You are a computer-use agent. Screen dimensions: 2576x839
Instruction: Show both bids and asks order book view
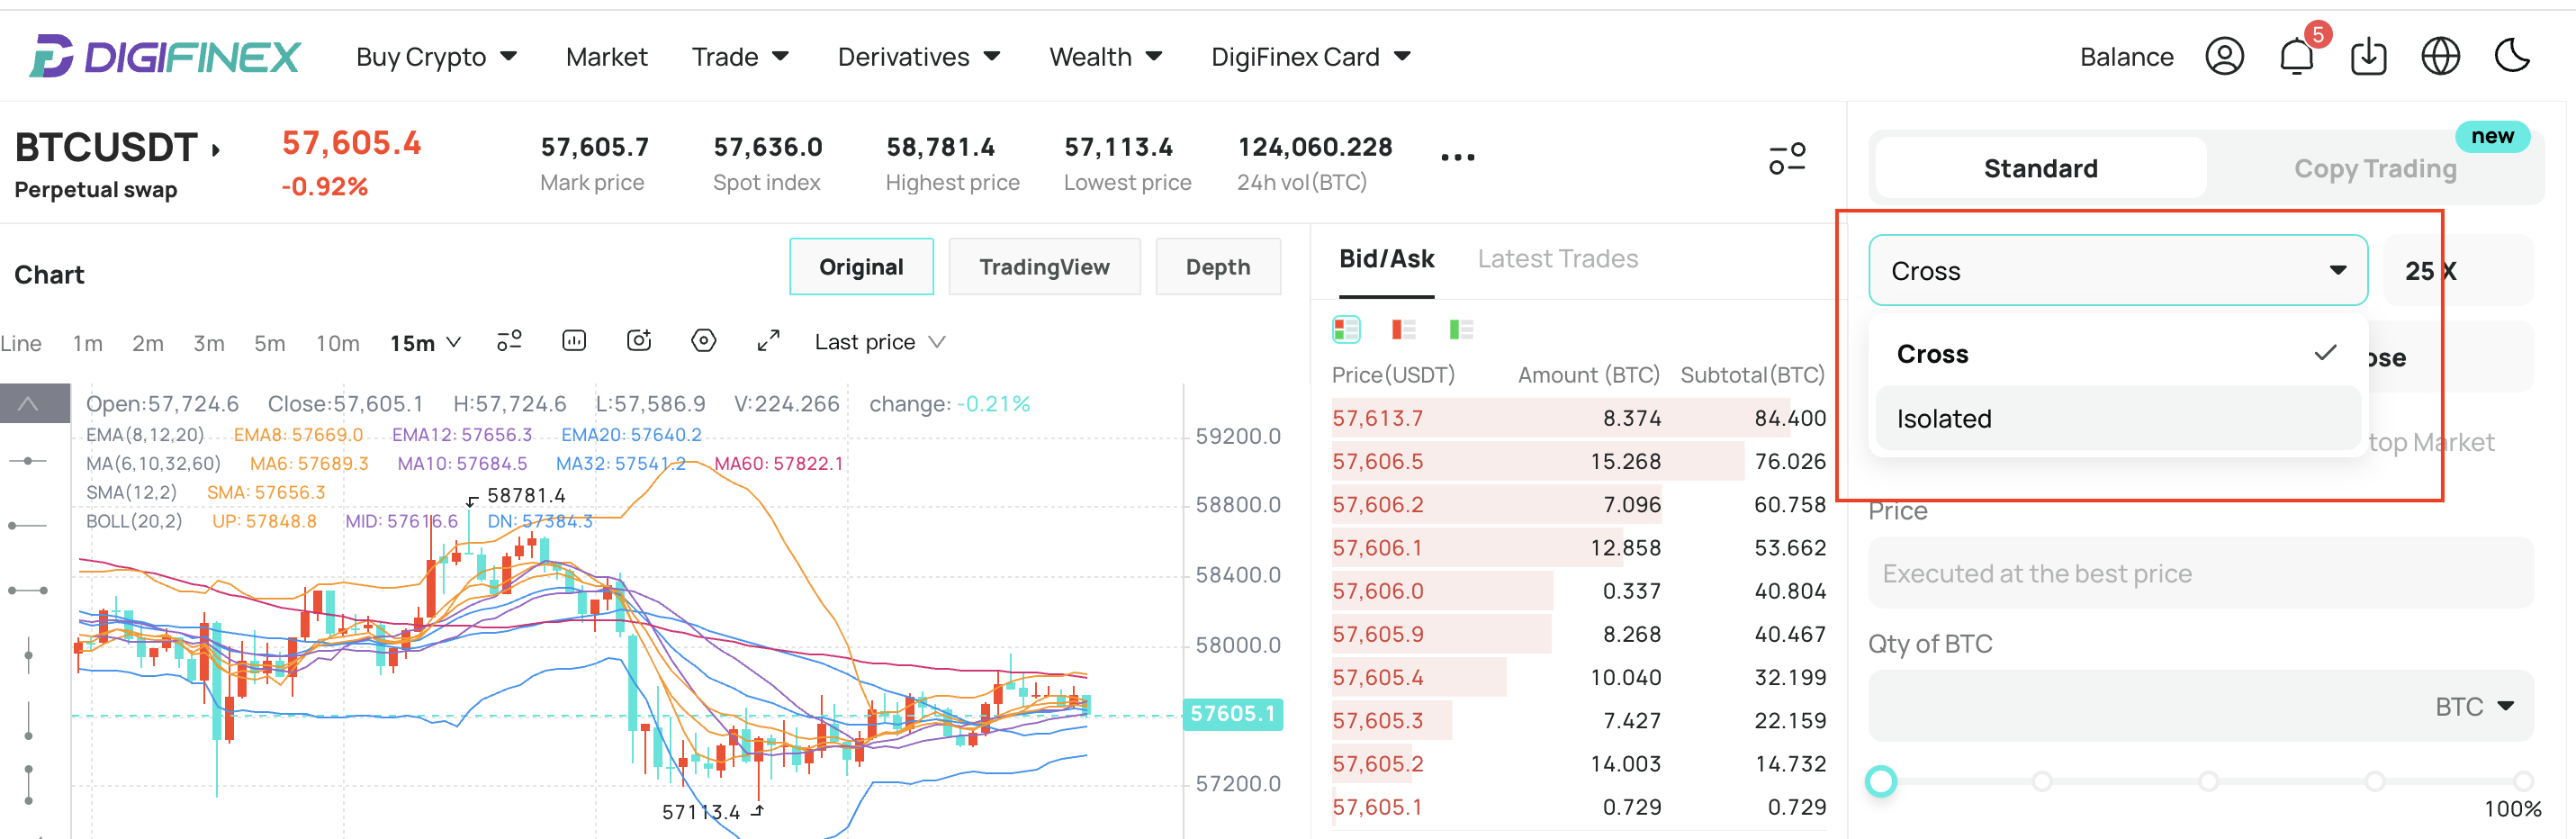1346,329
